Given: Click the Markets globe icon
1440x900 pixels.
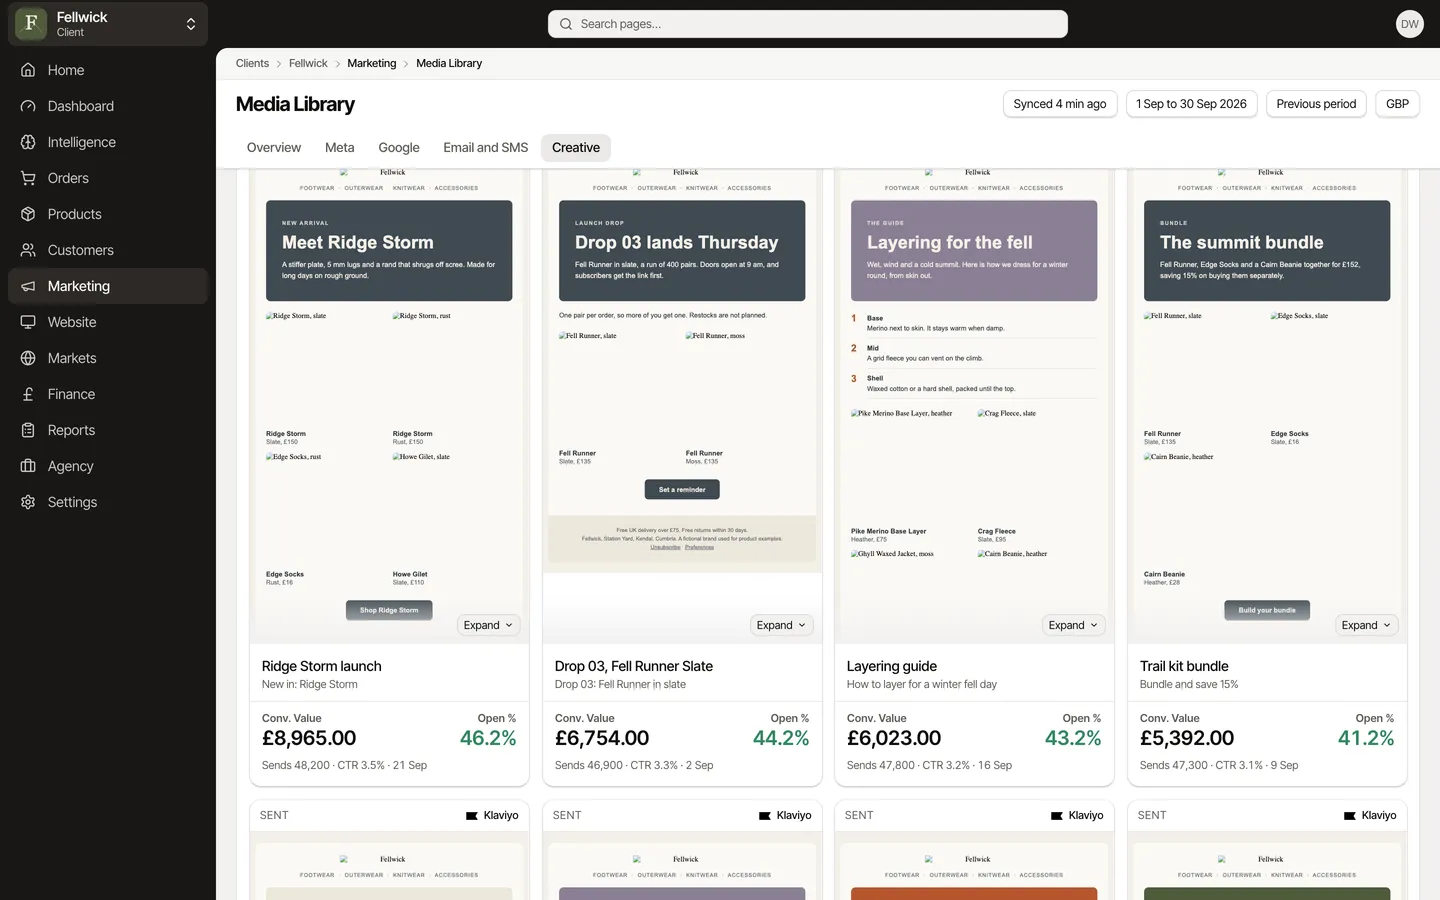Looking at the screenshot, I should [28, 358].
